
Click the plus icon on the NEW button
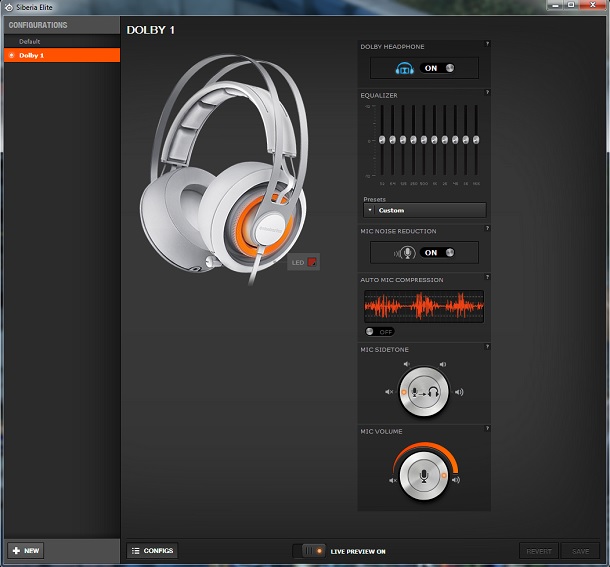(16, 551)
